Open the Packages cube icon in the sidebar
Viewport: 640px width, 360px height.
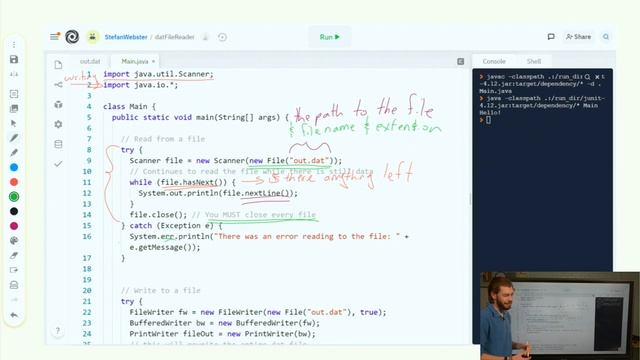tap(58, 104)
